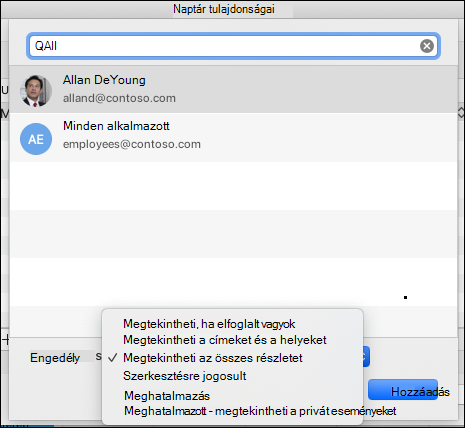Choose the Allan DeYoung contact row
The width and height of the screenshot is (465, 428).
click(233, 89)
